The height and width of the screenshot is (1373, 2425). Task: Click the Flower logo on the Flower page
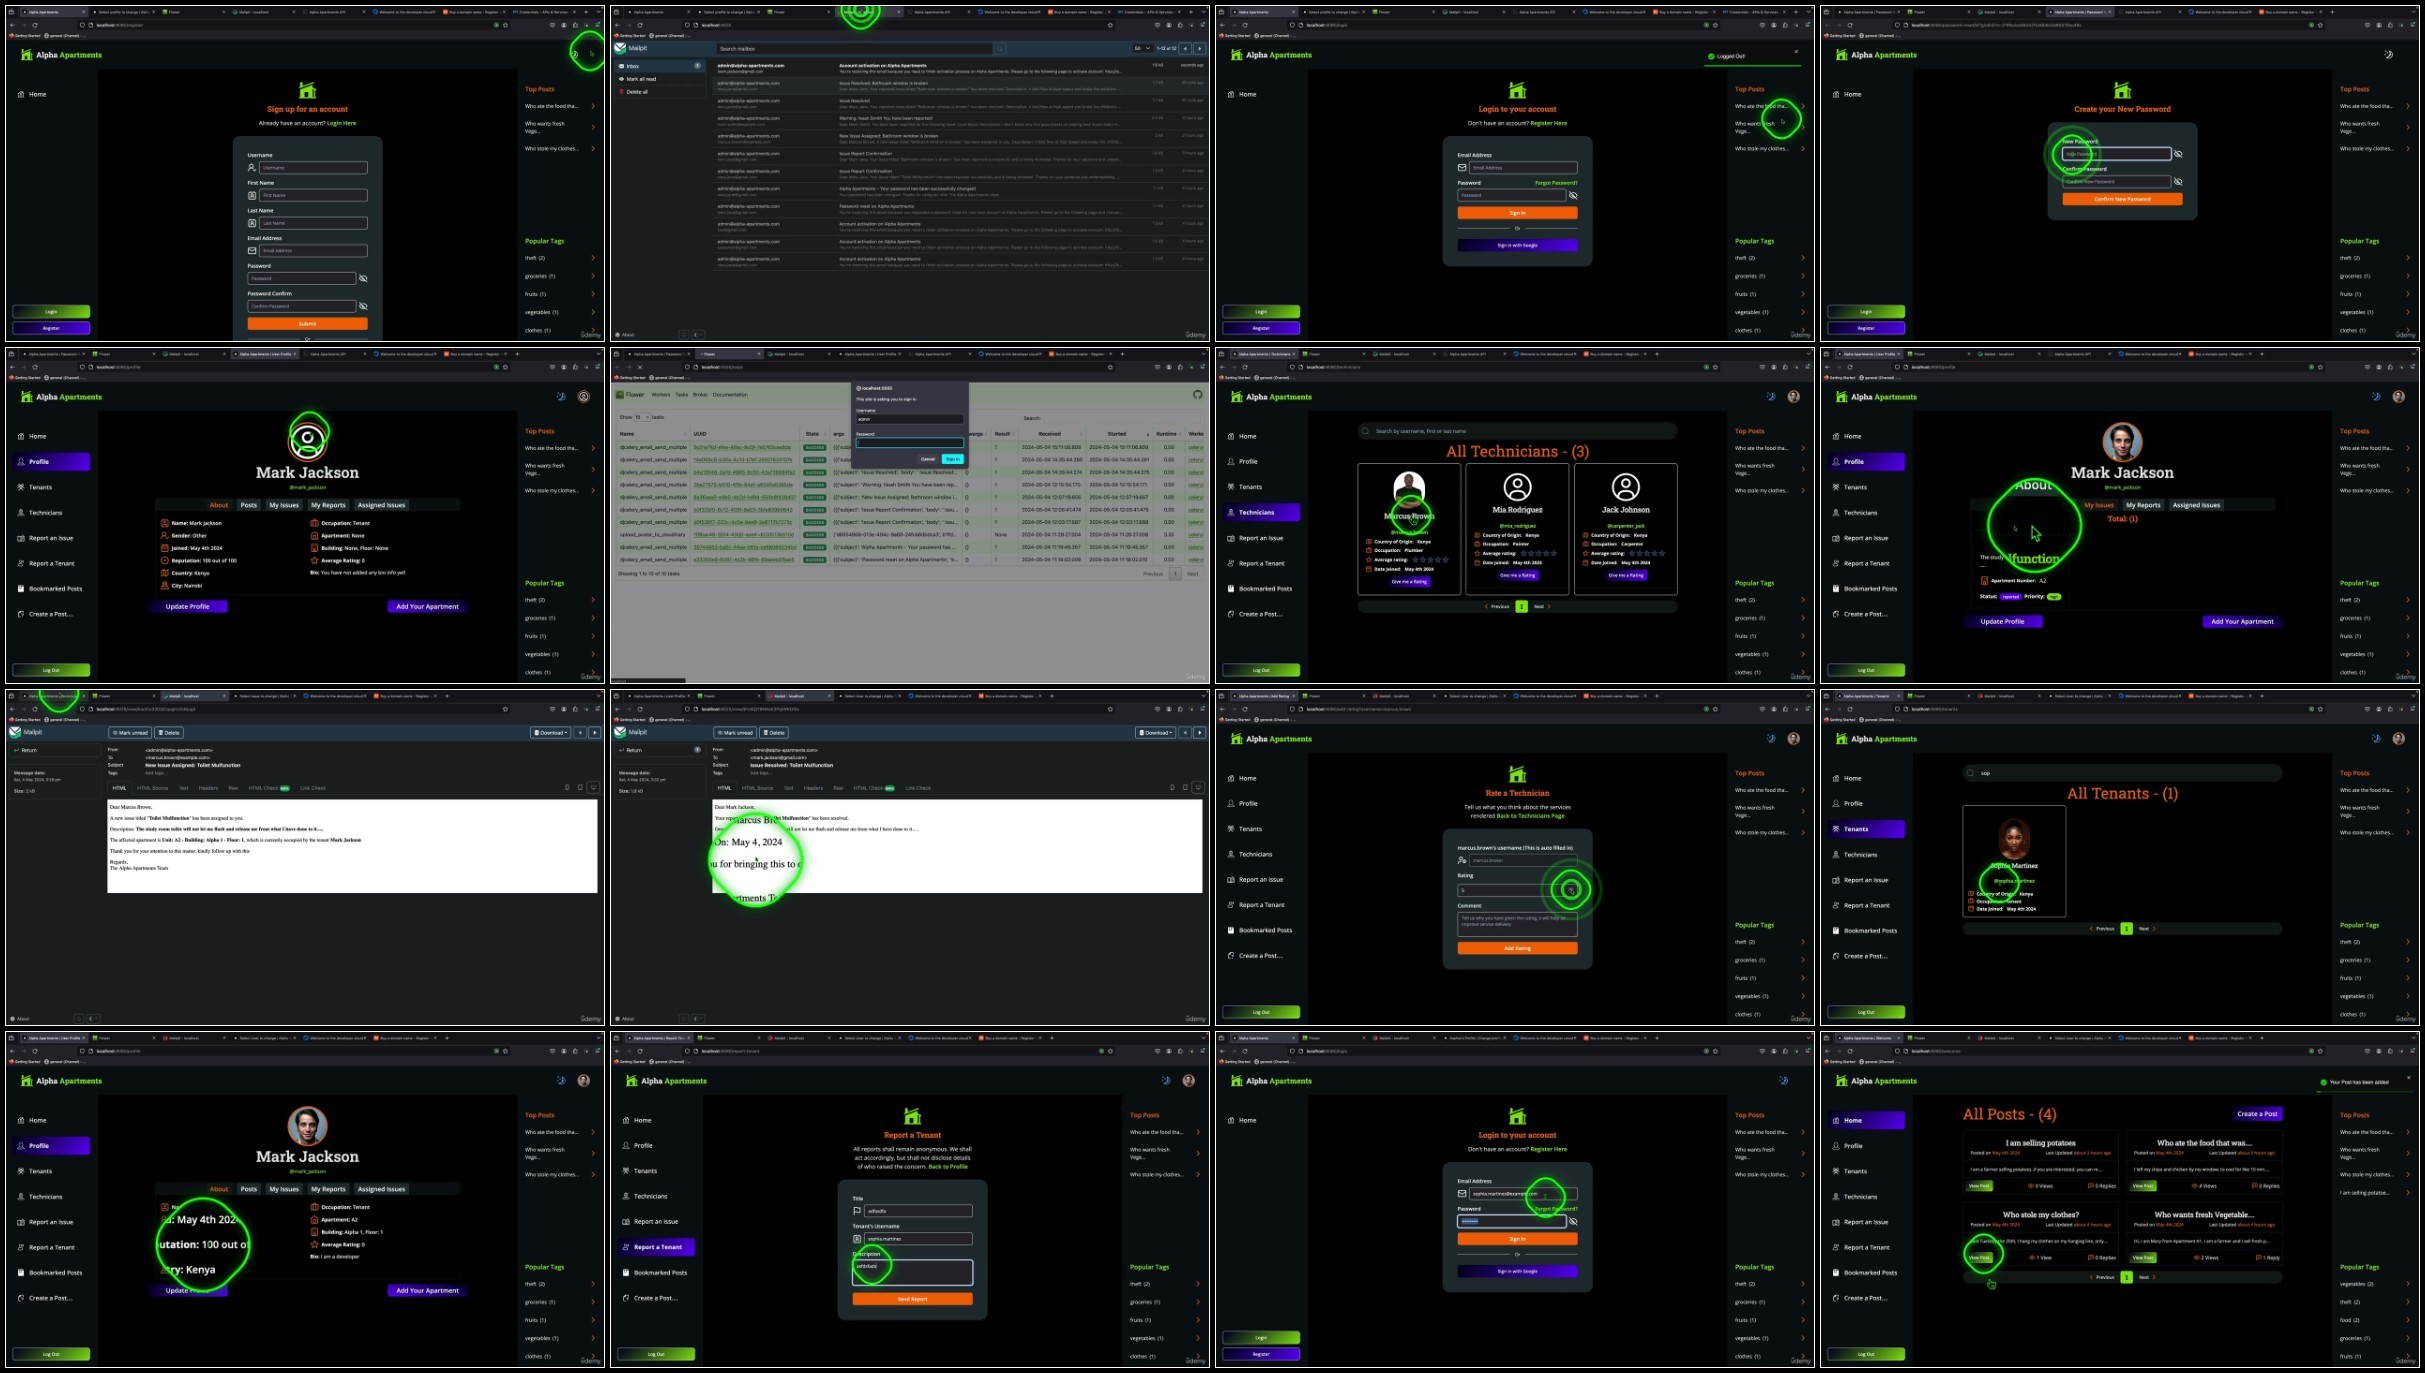620,395
